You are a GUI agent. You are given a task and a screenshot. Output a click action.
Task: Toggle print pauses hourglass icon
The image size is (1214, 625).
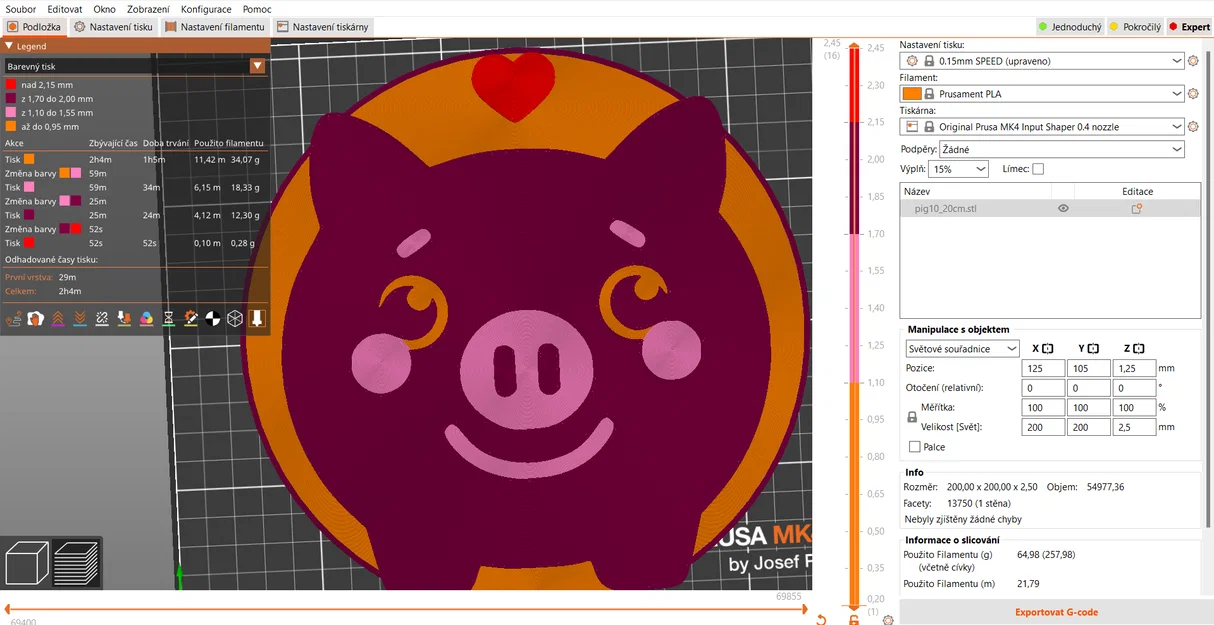click(x=168, y=319)
